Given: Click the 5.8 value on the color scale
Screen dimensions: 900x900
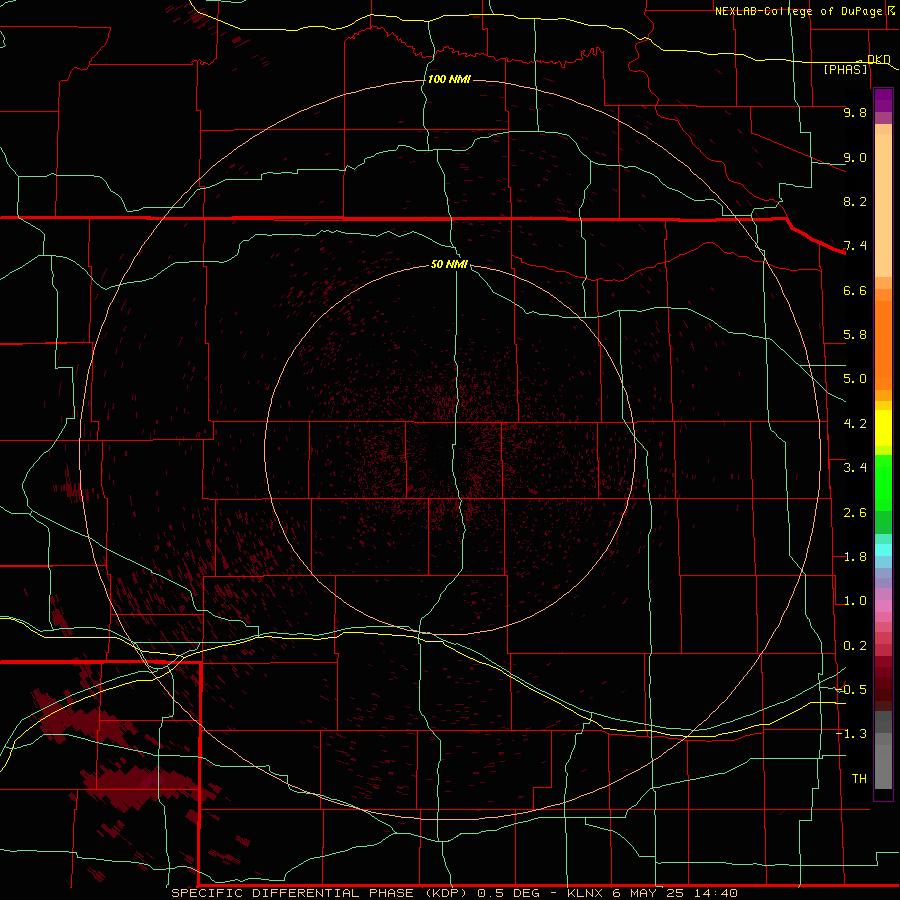Looking at the screenshot, I should pyautogui.click(x=855, y=335).
